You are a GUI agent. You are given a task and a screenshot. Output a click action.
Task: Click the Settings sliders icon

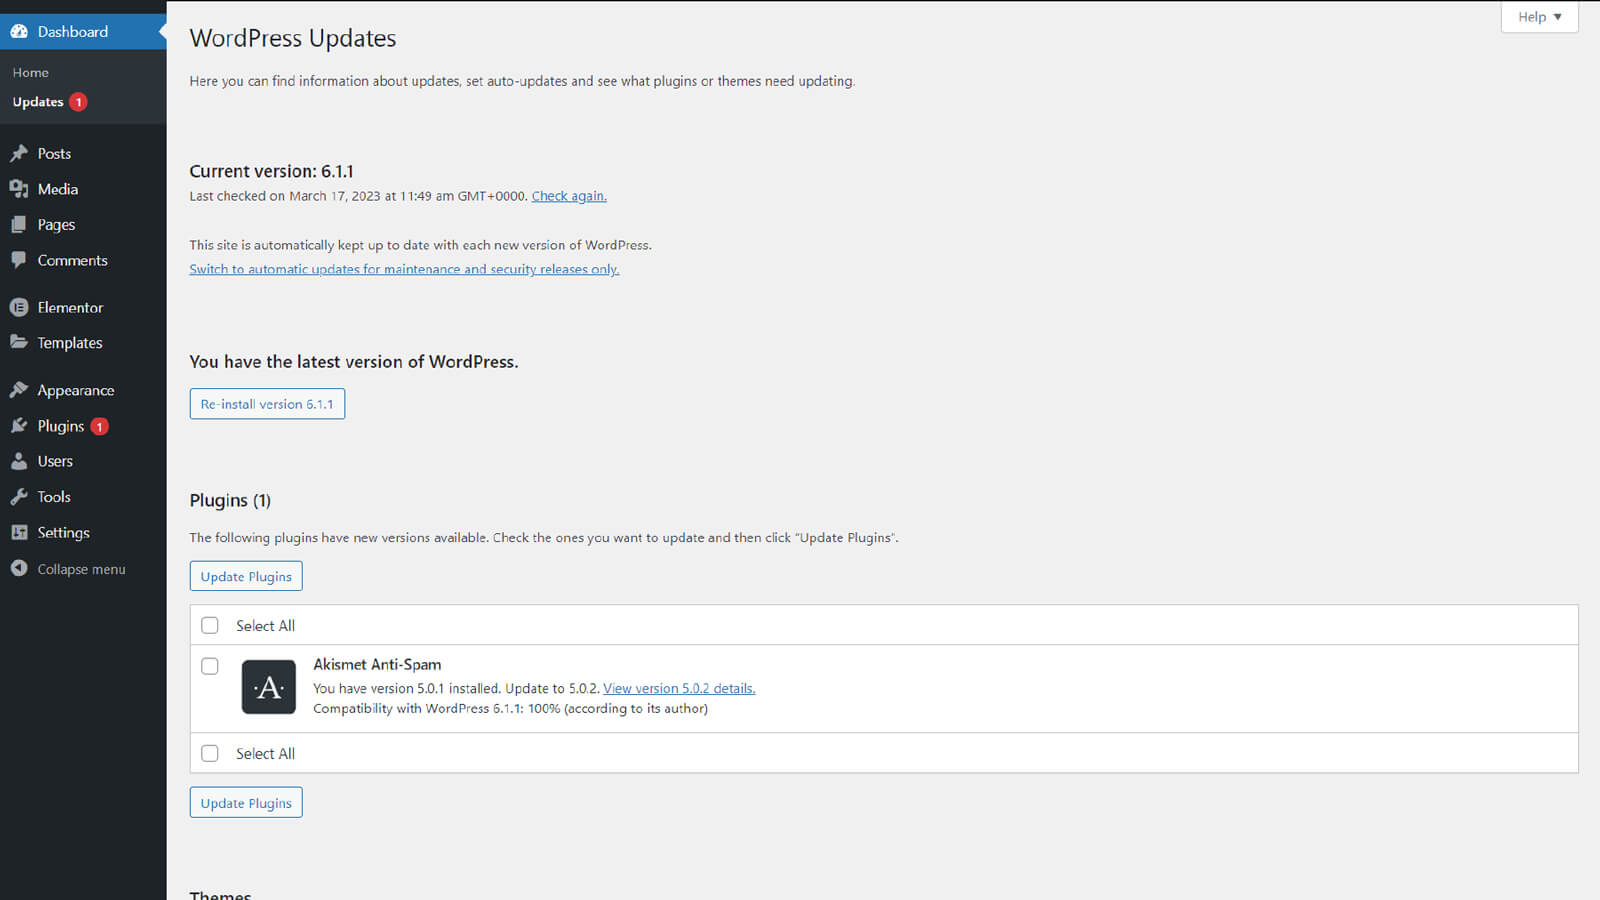pos(19,533)
